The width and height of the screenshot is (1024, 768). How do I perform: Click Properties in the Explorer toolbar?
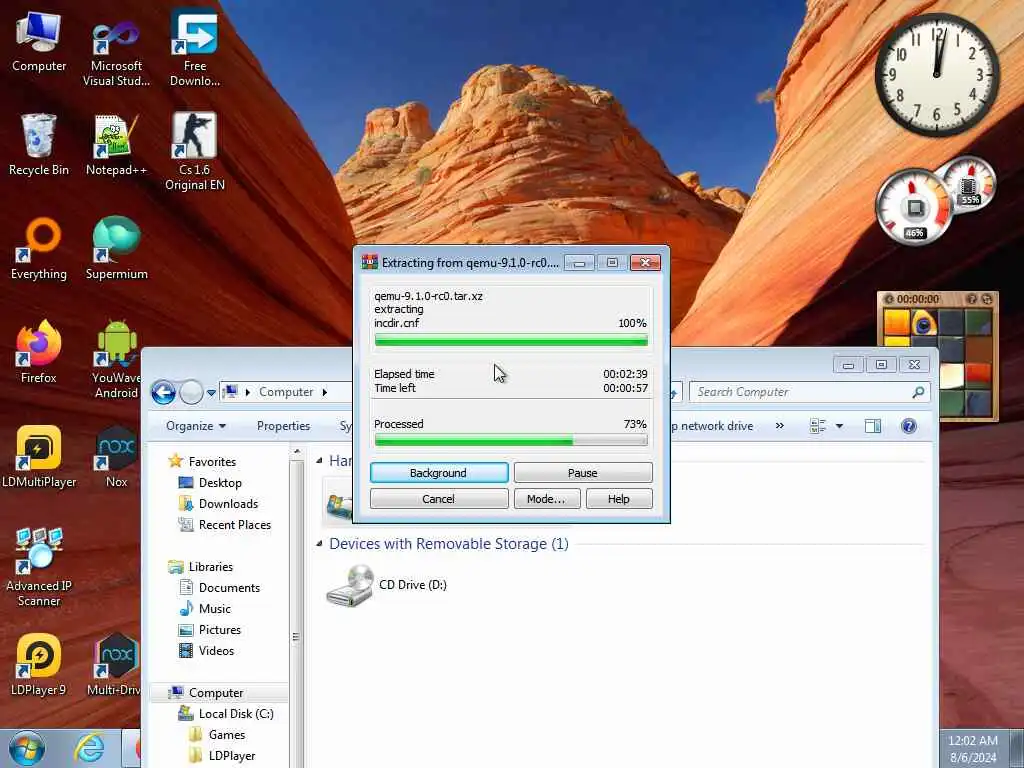click(x=283, y=426)
